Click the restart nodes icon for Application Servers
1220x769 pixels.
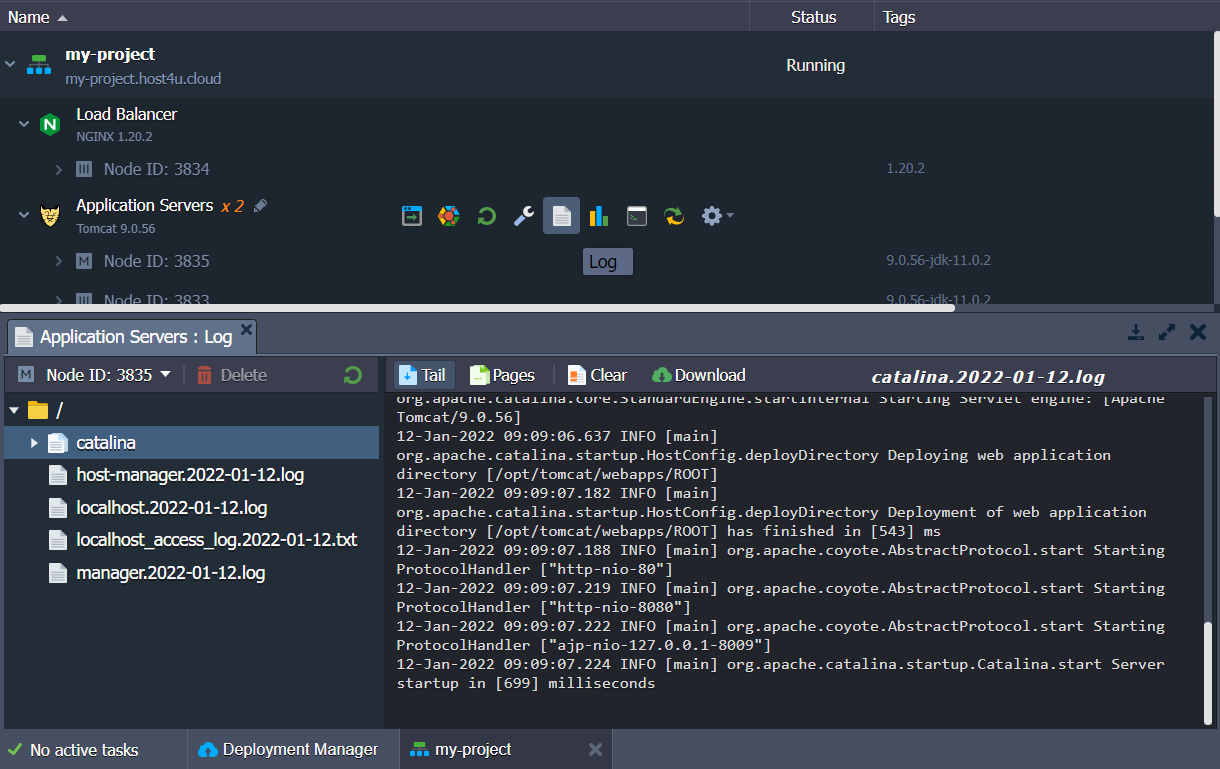pyautogui.click(x=486, y=215)
